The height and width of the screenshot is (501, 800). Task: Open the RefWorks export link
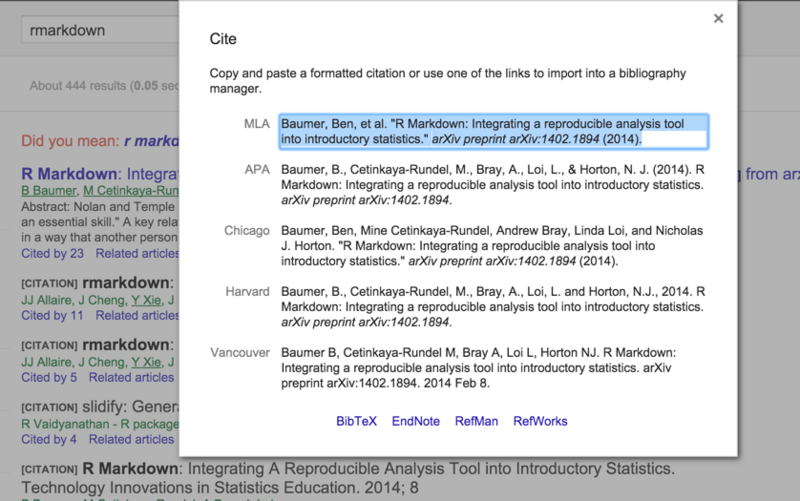tap(540, 421)
